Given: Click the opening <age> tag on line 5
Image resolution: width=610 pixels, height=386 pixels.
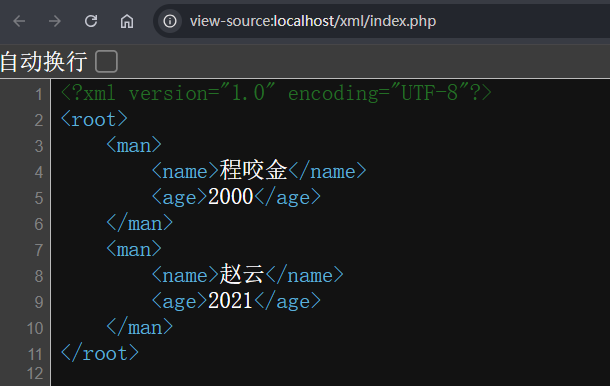Looking at the screenshot, I should [179, 197].
